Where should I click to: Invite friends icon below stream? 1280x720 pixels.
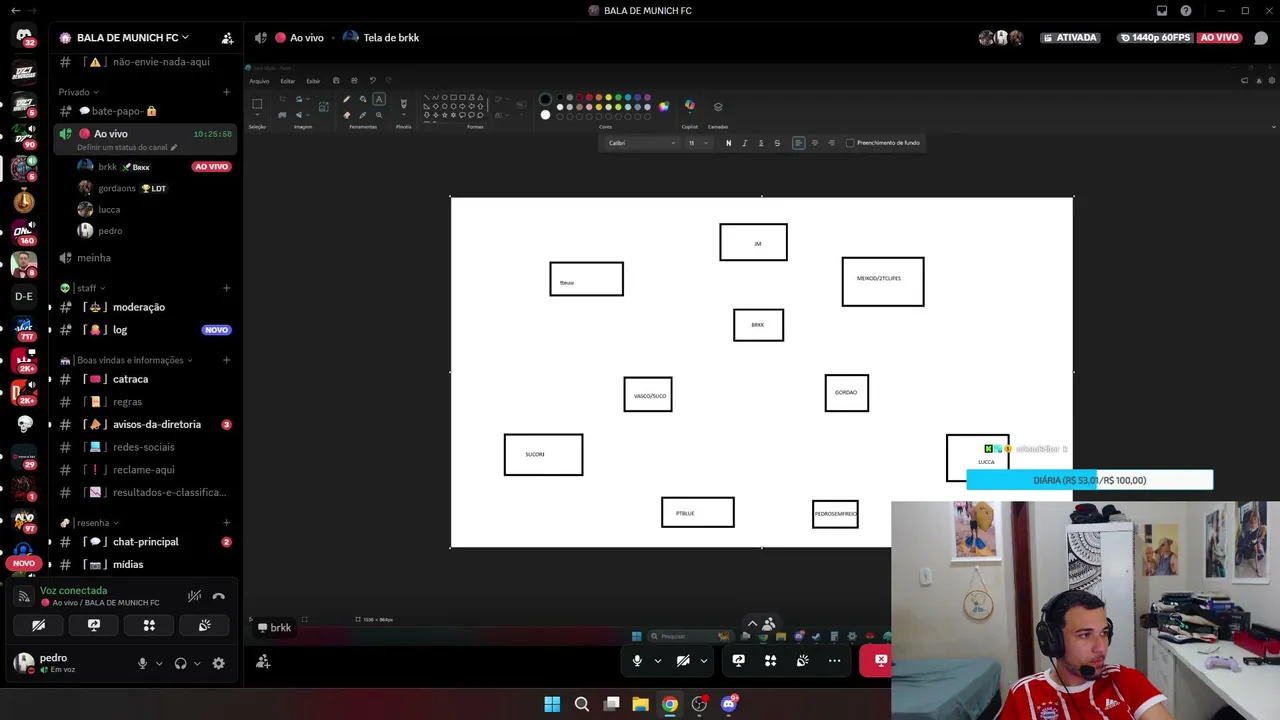click(x=263, y=661)
